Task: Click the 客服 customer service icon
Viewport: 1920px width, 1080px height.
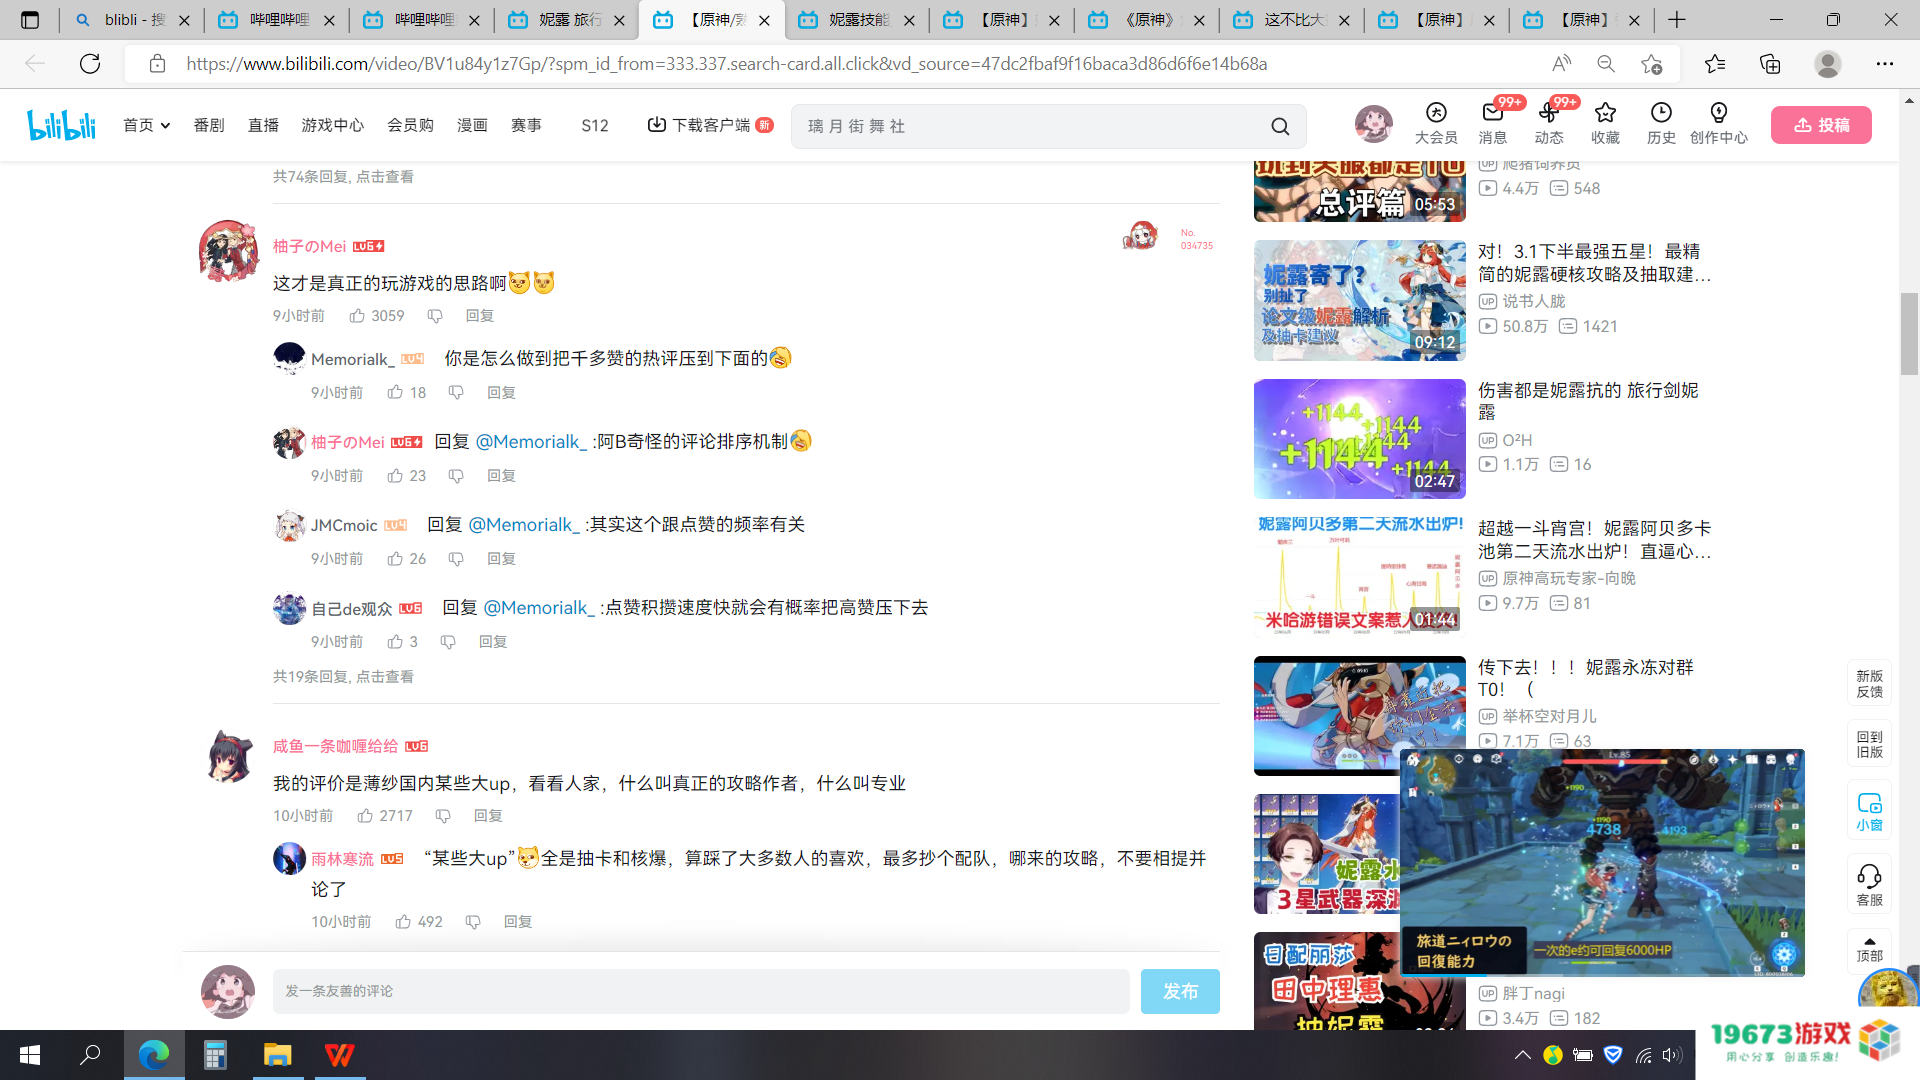Action: pos(1869,884)
